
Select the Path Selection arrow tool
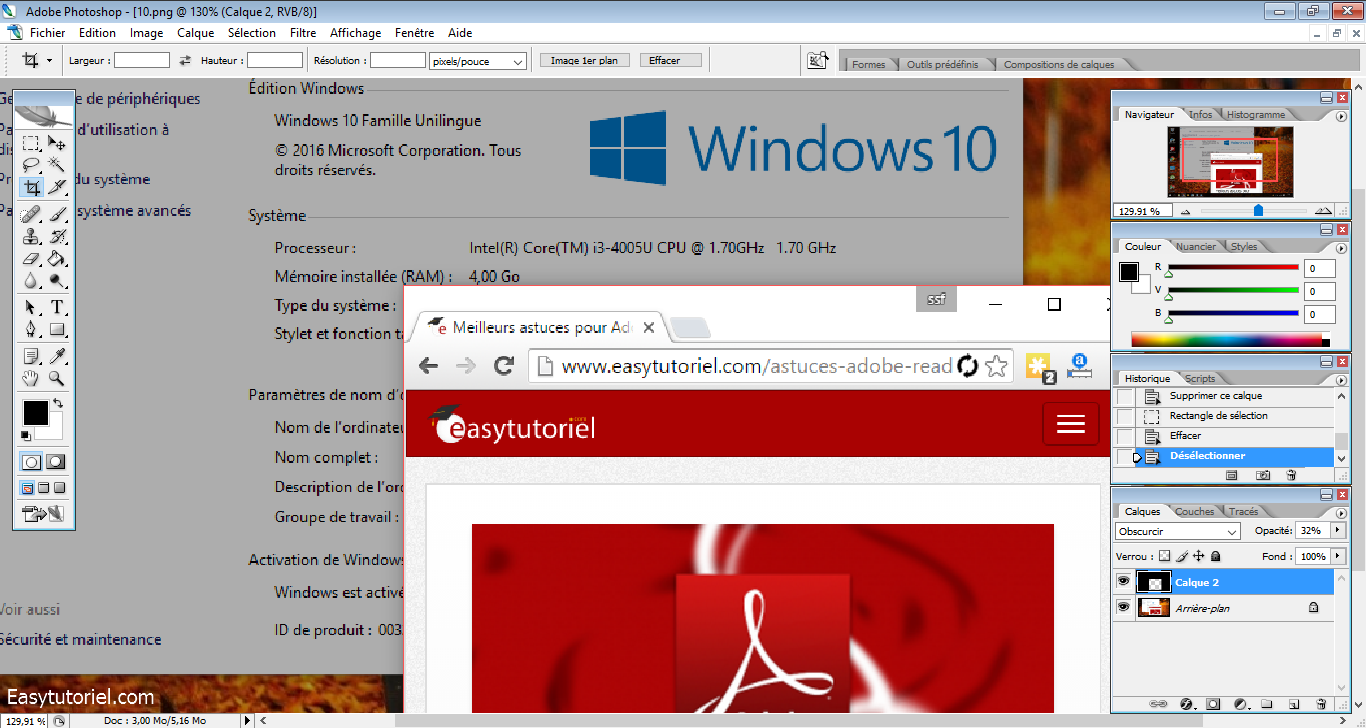click(32, 307)
